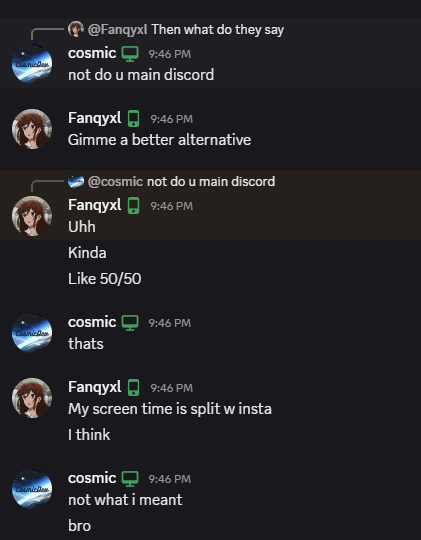Click the desktop status icon next to first cosmic username

130,54
